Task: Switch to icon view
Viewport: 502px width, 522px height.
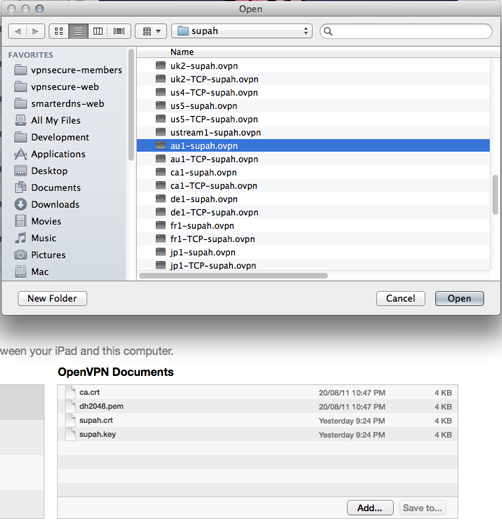Action: point(59,31)
